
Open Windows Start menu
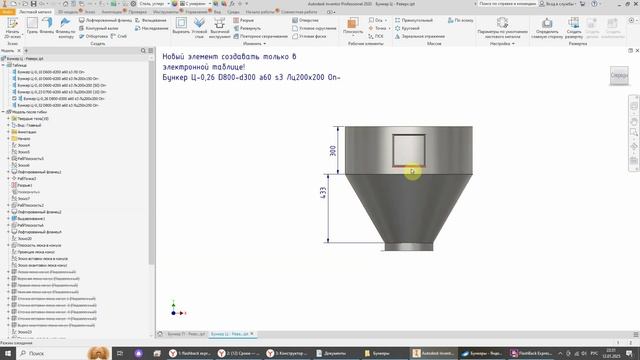click(8, 353)
